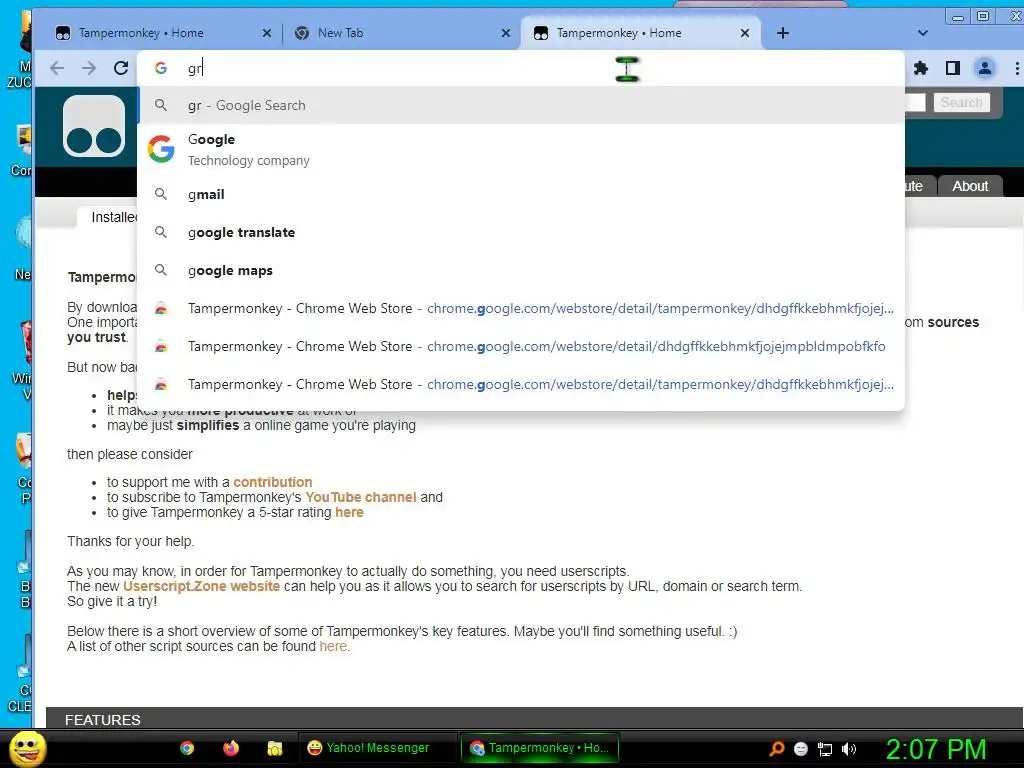Click the 'Thanks for your help.' text
1024x768 pixels.
(131, 541)
